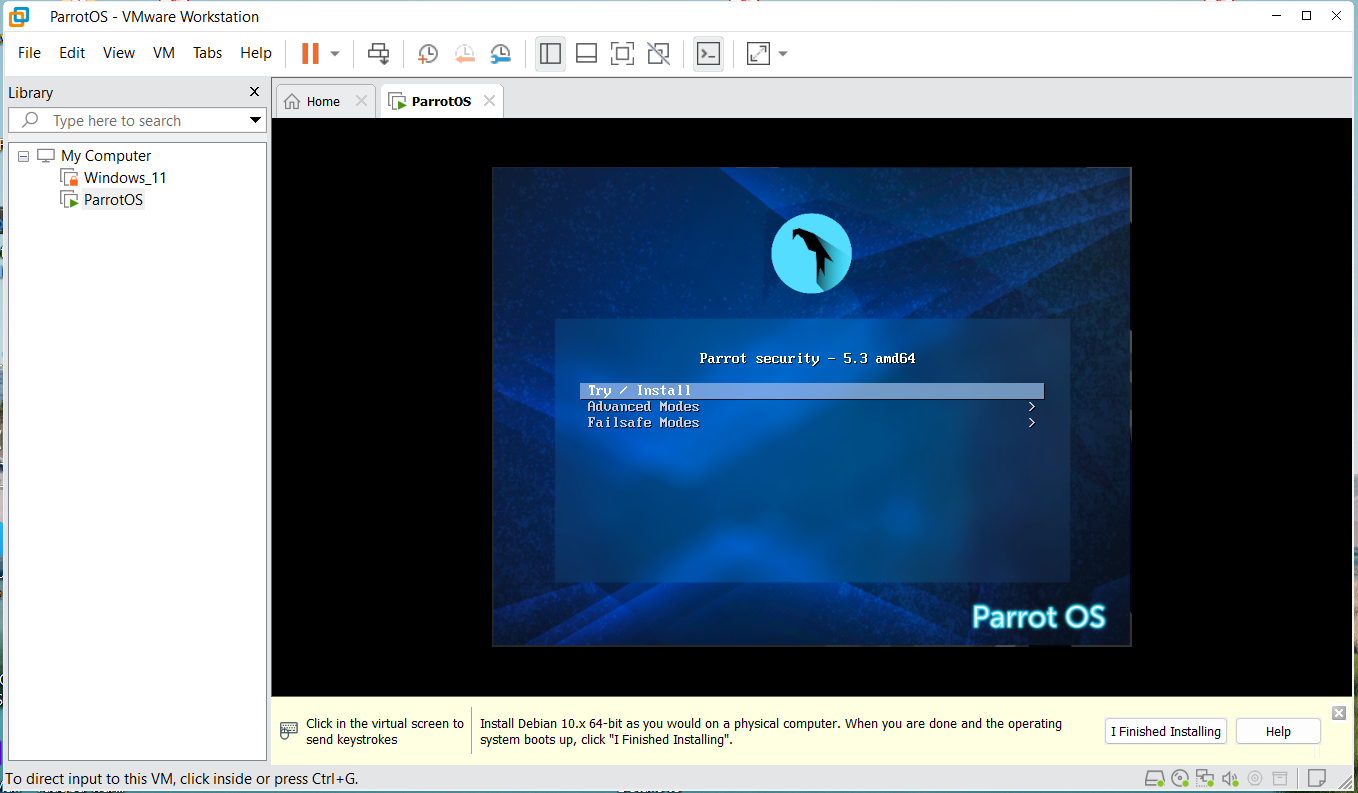Open the stretch guest dropdown arrow
Image resolution: width=1358 pixels, height=793 pixels.
[783, 54]
